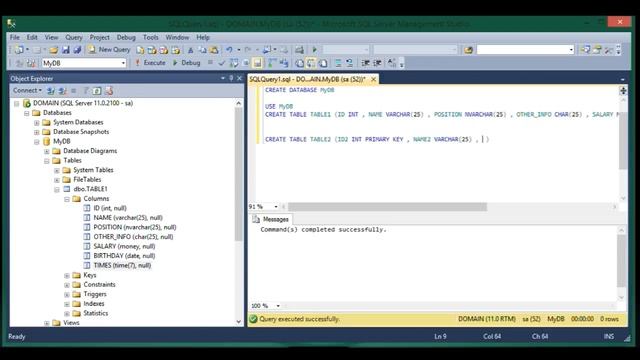Switch output to Results to Grid
Viewport: 640px width, 360px height.
[x=311, y=63]
